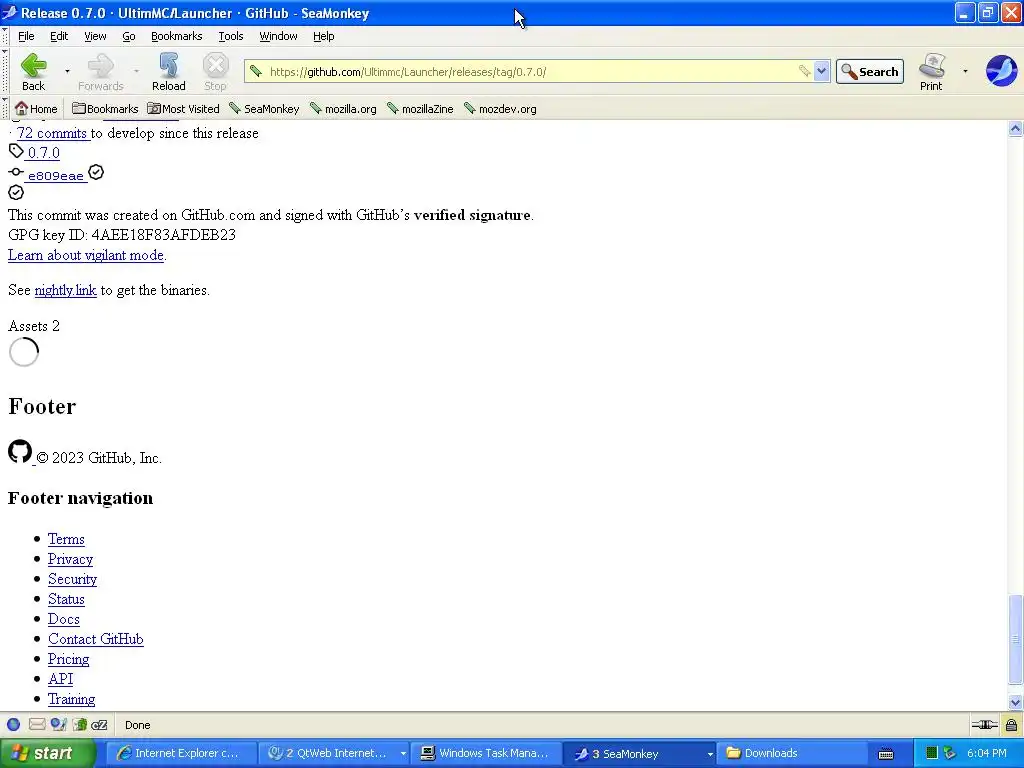Switch to Windows Task Manager in taskbar

tap(487, 754)
